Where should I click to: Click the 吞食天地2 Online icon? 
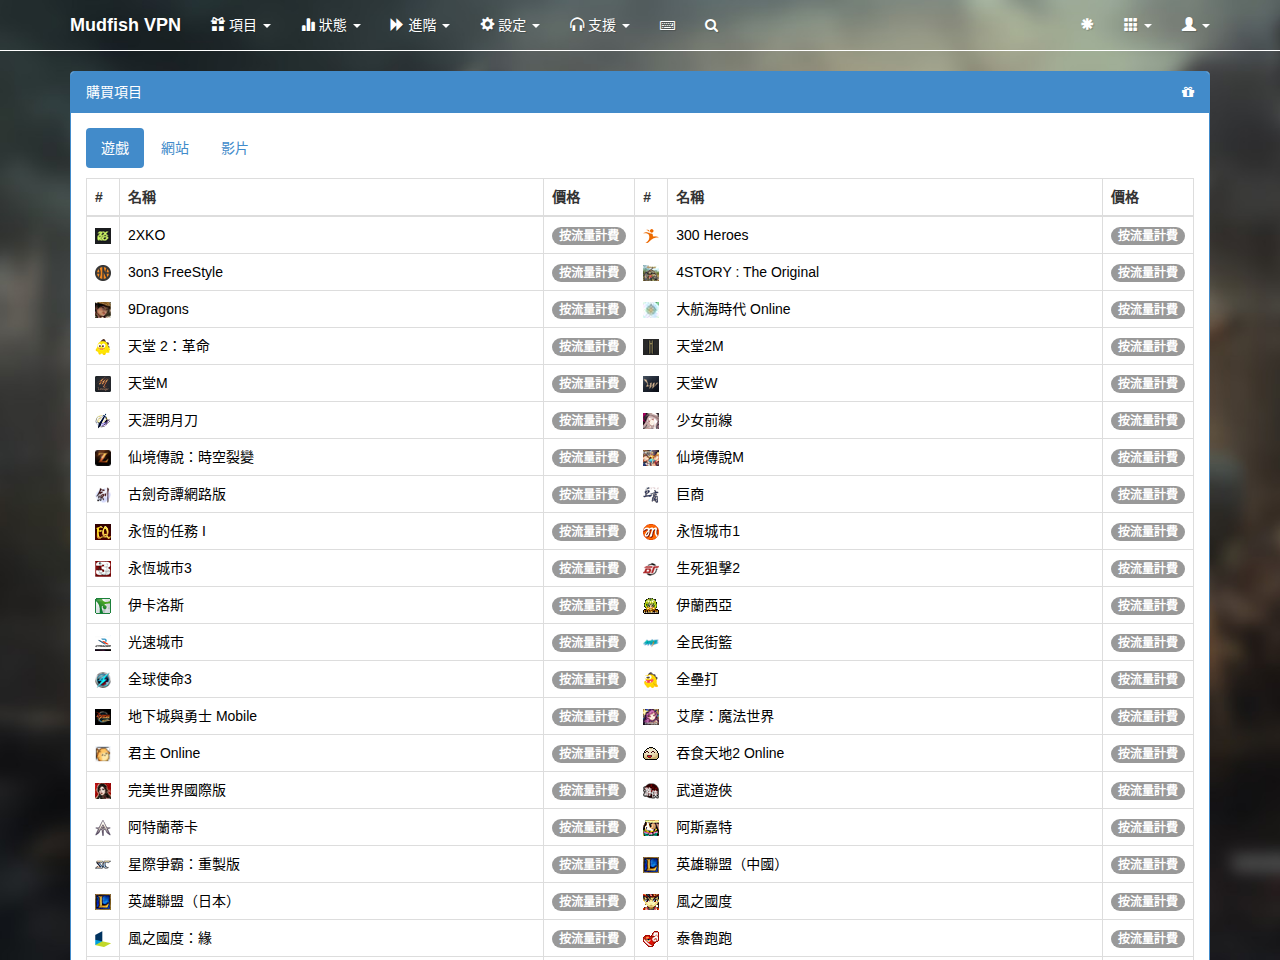click(x=651, y=754)
